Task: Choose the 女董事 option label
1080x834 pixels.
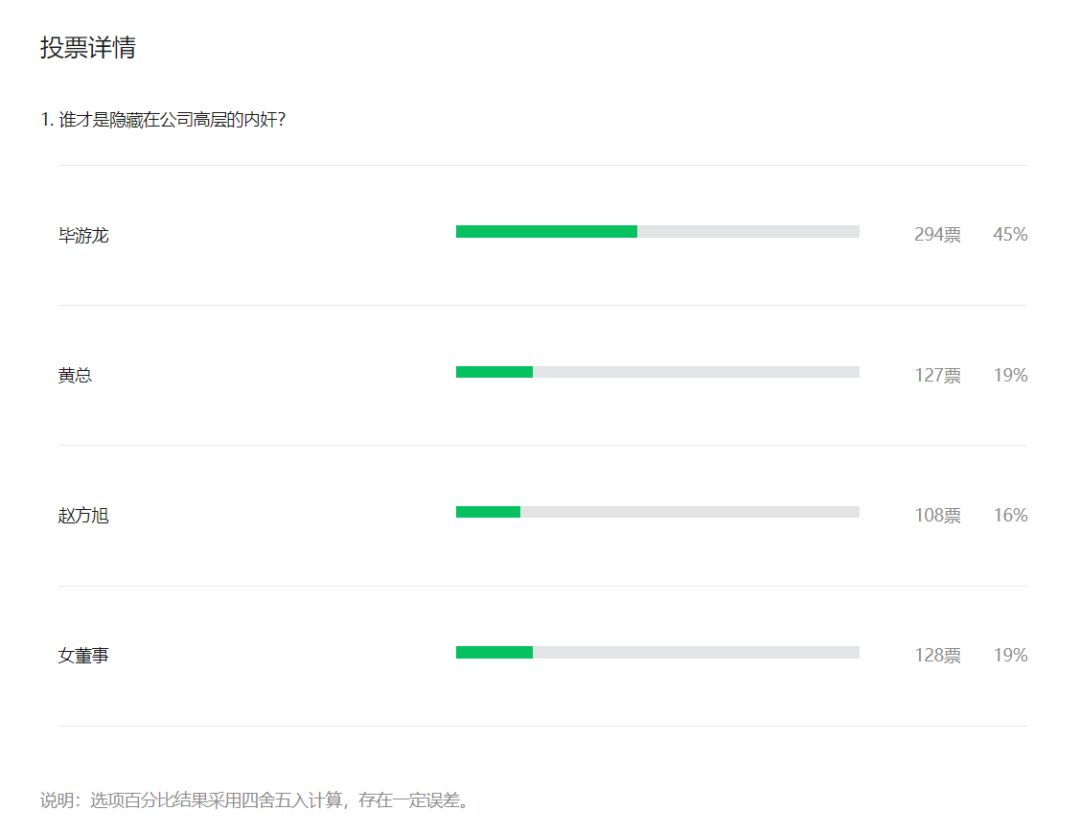Action: click(x=83, y=656)
